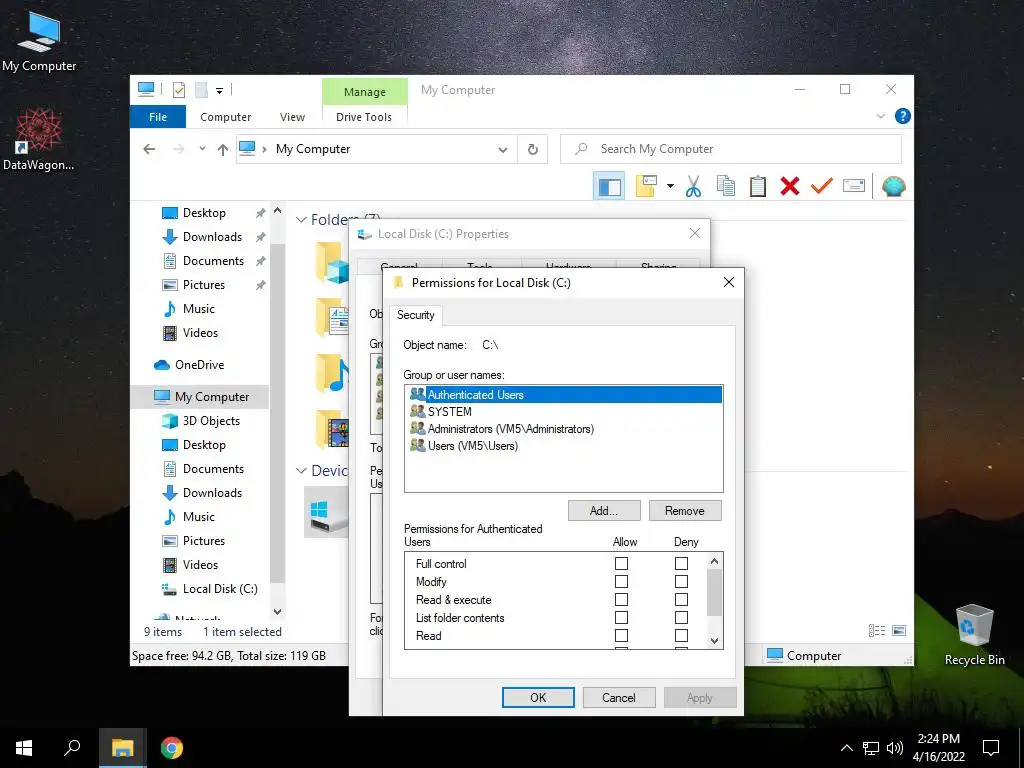Image resolution: width=1024 pixels, height=768 pixels.
Task: Check Allow for Modify permission
Action: tap(621, 581)
